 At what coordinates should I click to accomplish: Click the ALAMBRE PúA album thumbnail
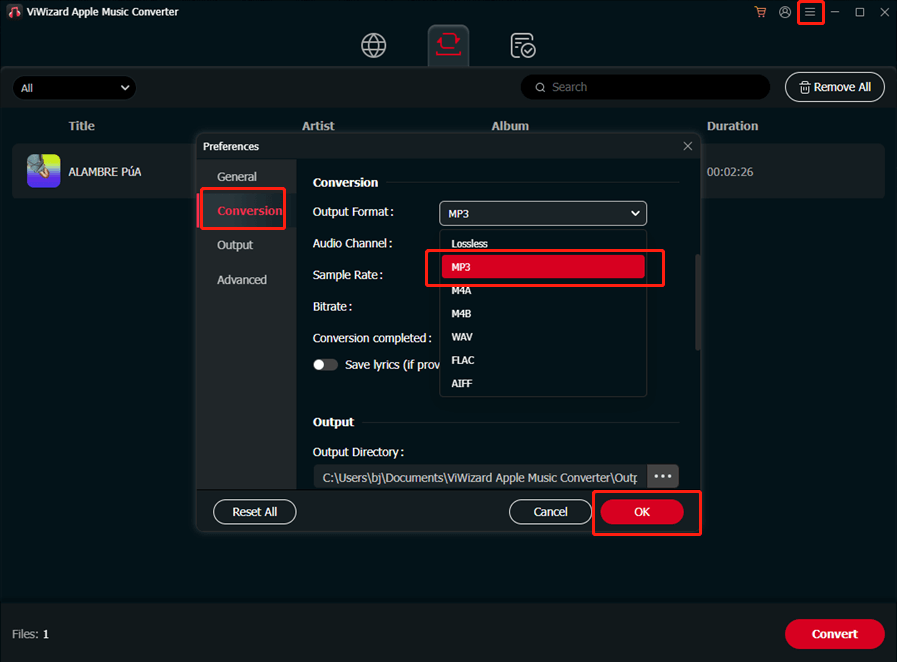point(43,171)
